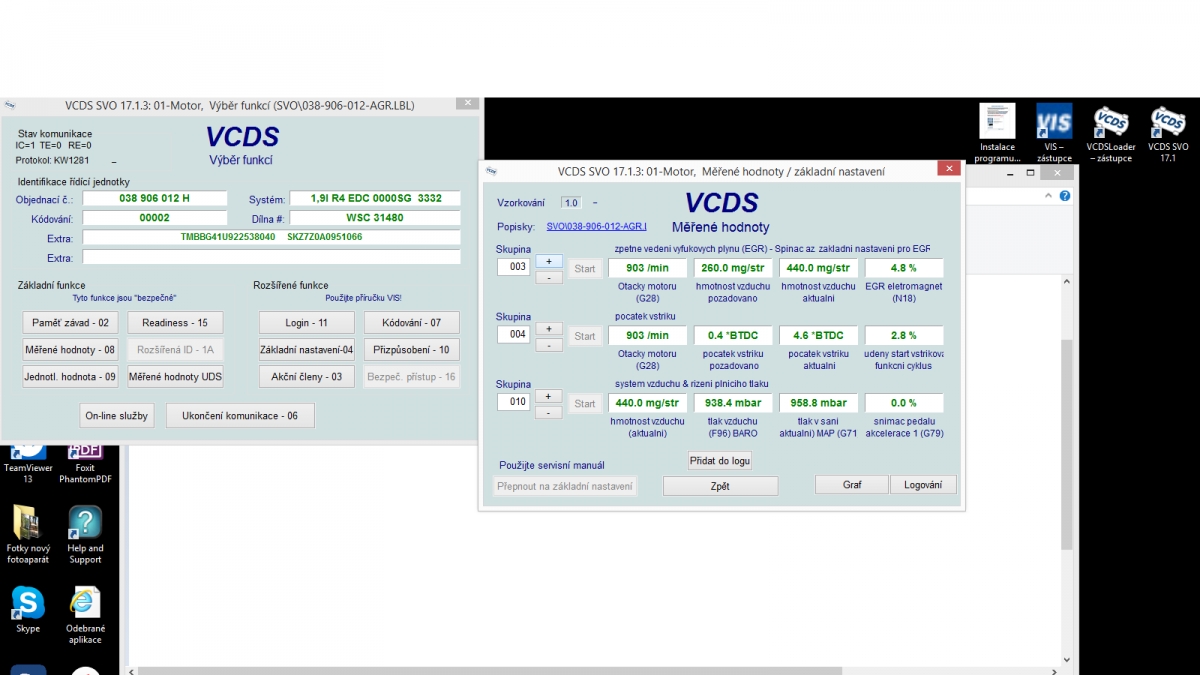Increase group 003 with plus button

pyautogui.click(x=548, y=261)
